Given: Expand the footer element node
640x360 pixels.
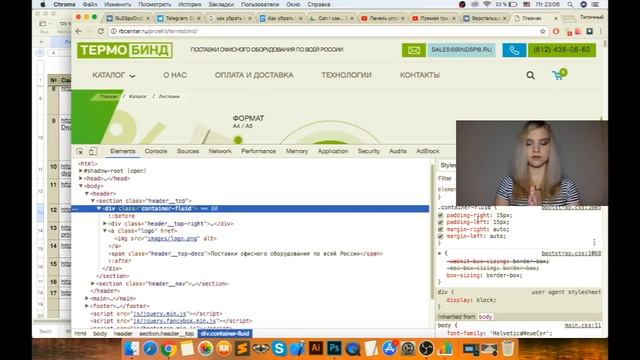Looking at the screenshot, I should 87,306.
